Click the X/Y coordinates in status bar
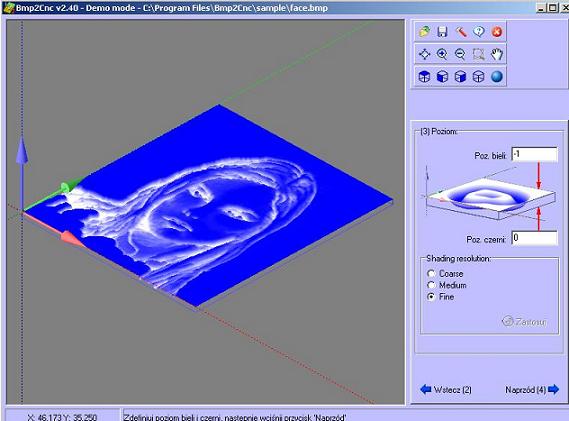Viewport: 569px width, 421px height. [x=62, y=417]
